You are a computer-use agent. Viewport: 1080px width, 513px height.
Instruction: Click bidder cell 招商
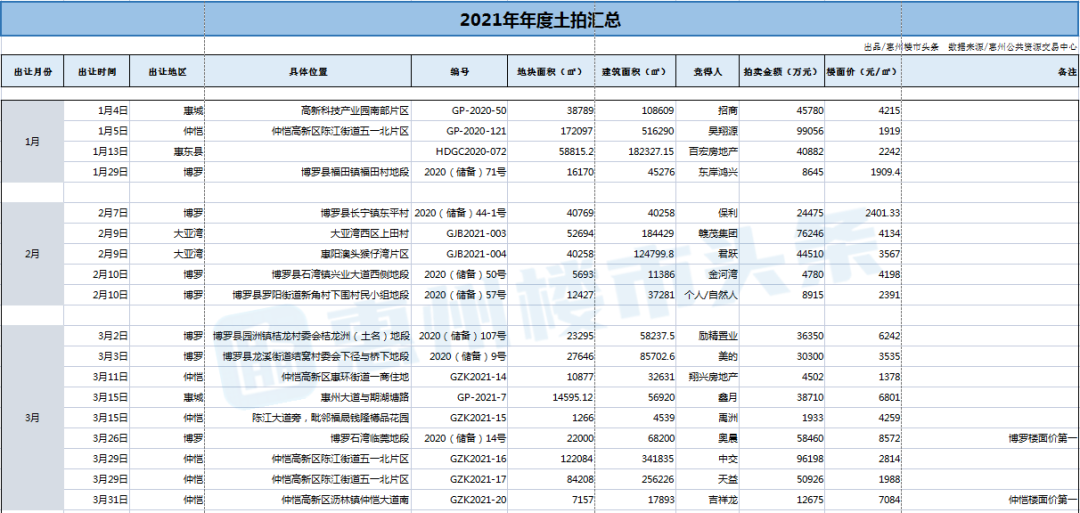click(709, 110)
